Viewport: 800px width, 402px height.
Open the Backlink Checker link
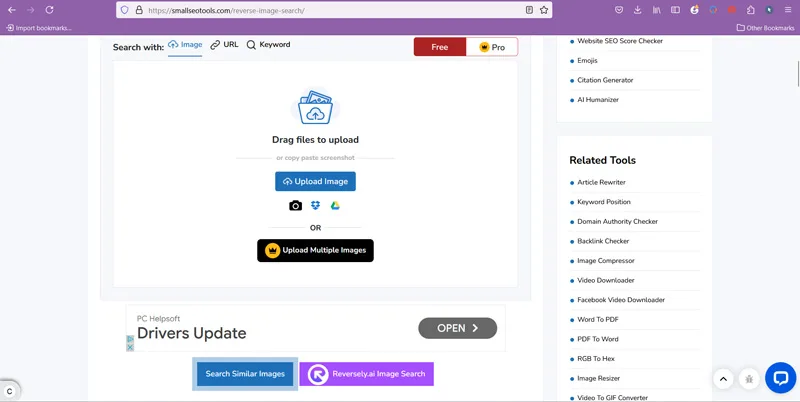[x=603, y=241]
